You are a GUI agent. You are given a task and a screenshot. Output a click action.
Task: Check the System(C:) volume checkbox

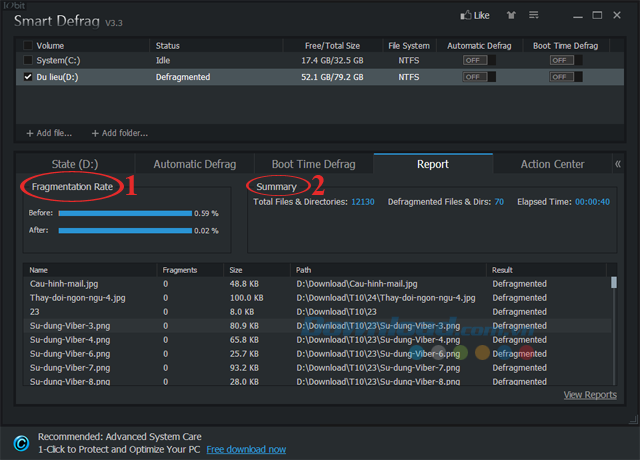tap(27, 61)
